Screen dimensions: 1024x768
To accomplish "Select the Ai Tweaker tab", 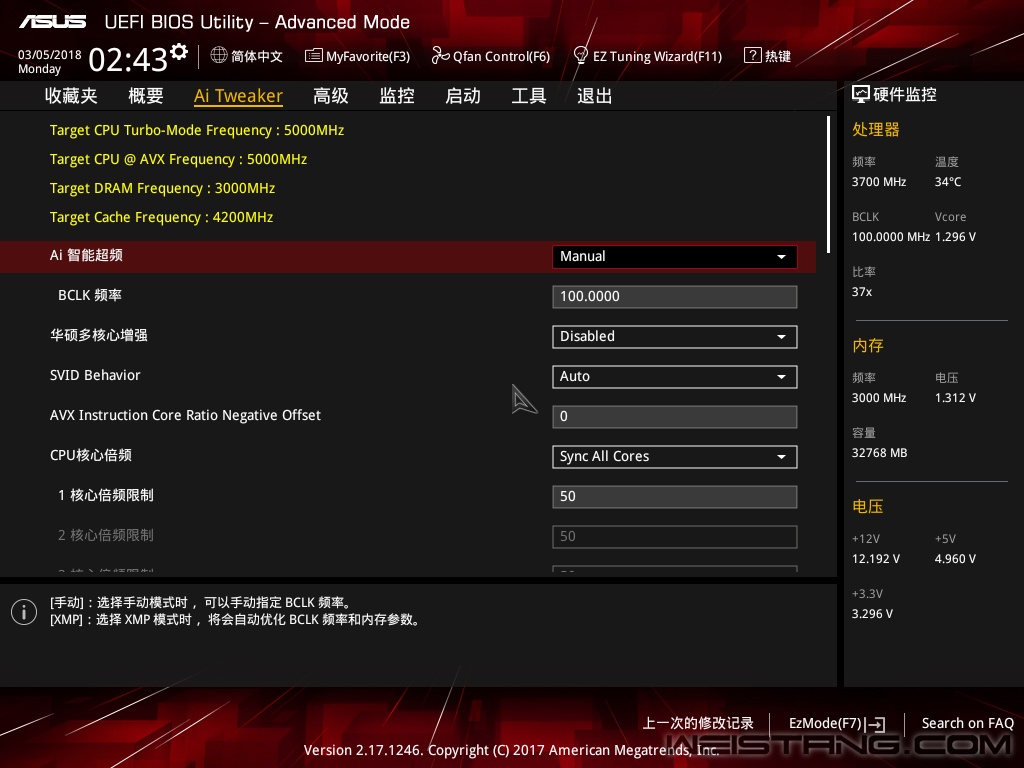I will 238,96.
